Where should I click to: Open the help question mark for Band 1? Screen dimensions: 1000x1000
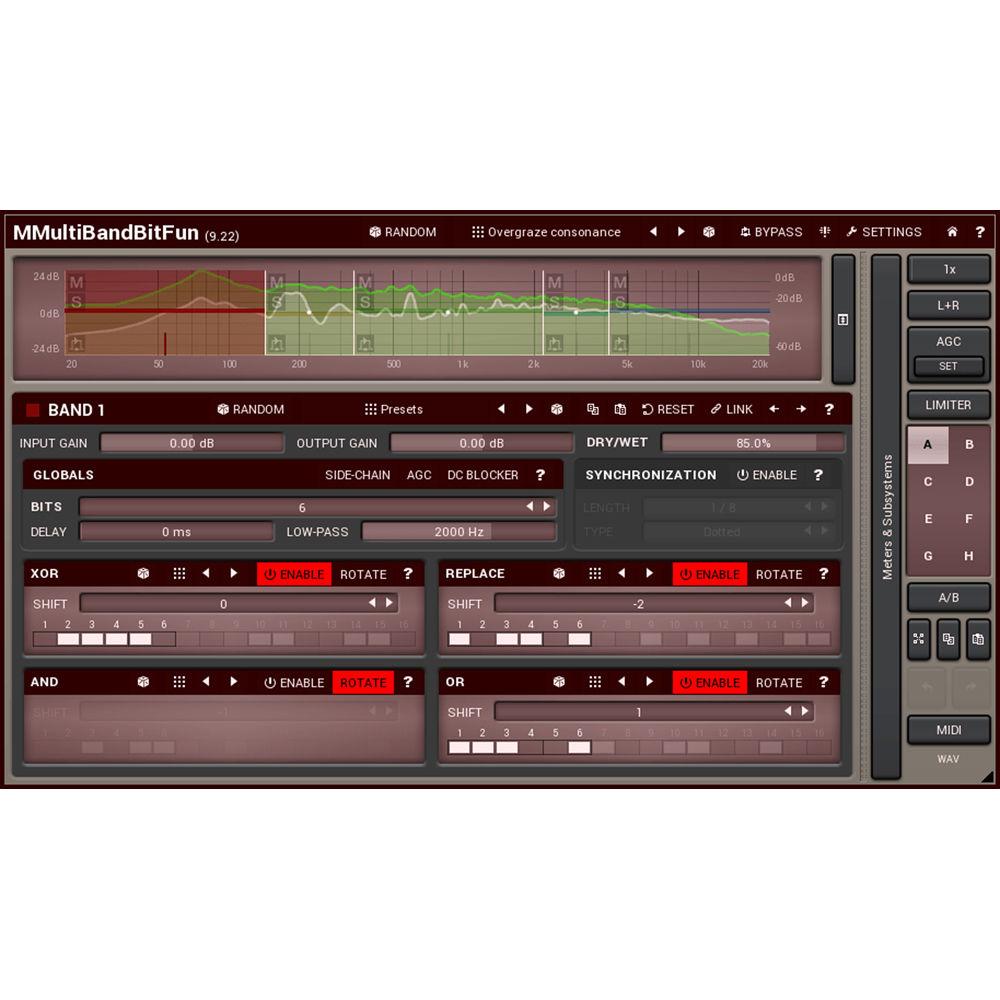[828, 409]
